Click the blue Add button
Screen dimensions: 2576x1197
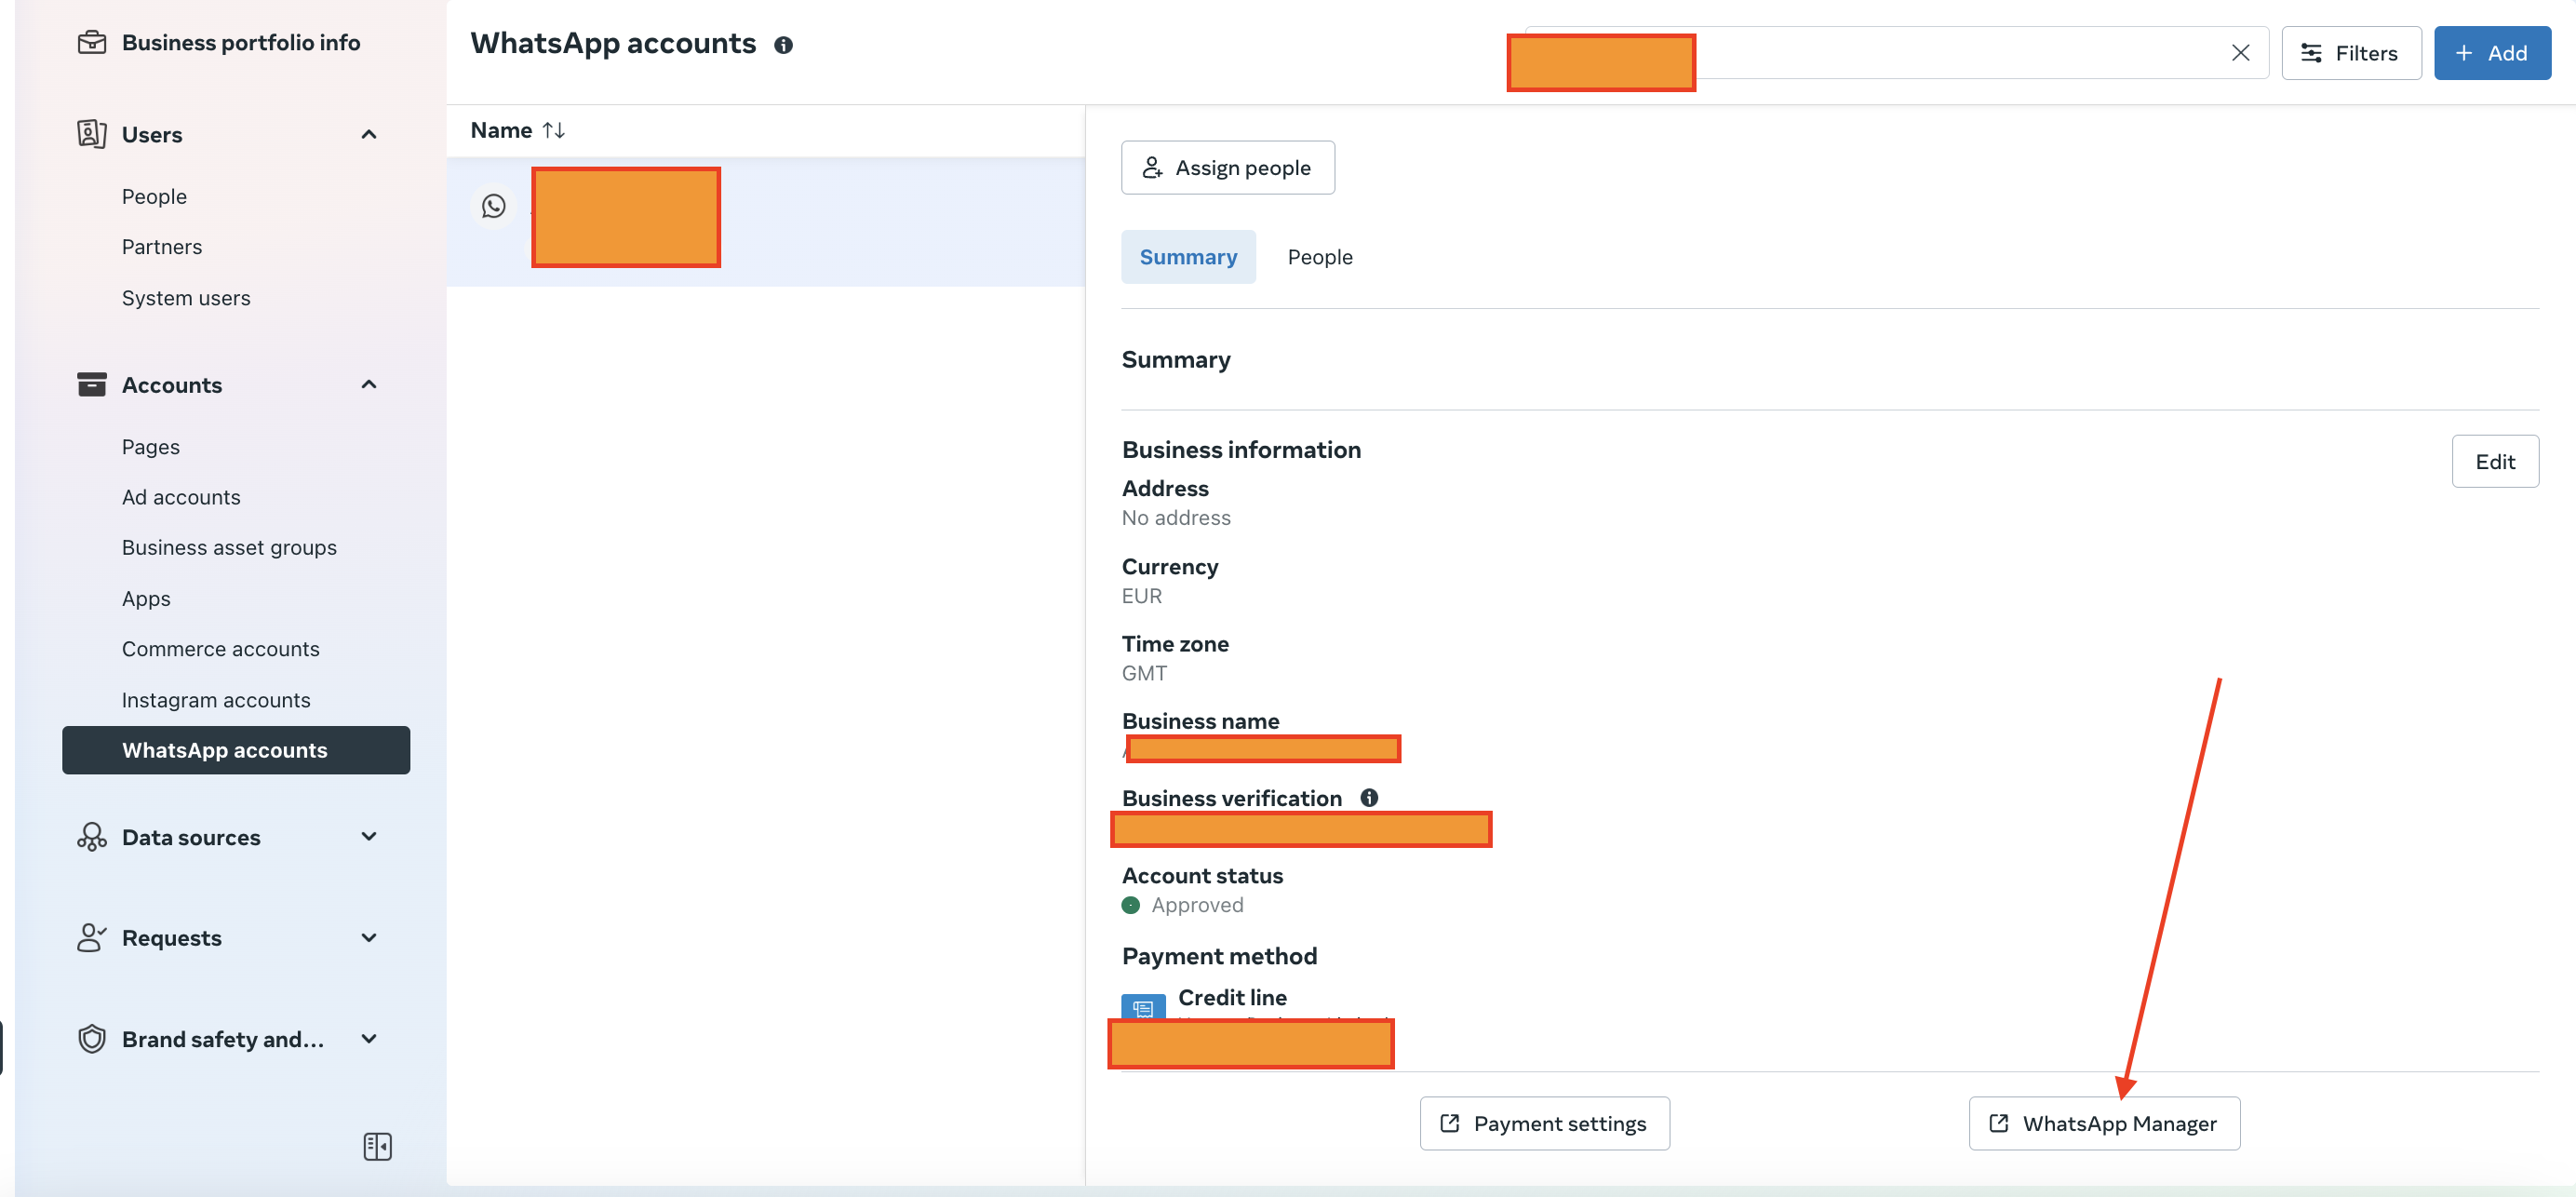tap(2492, 53)
